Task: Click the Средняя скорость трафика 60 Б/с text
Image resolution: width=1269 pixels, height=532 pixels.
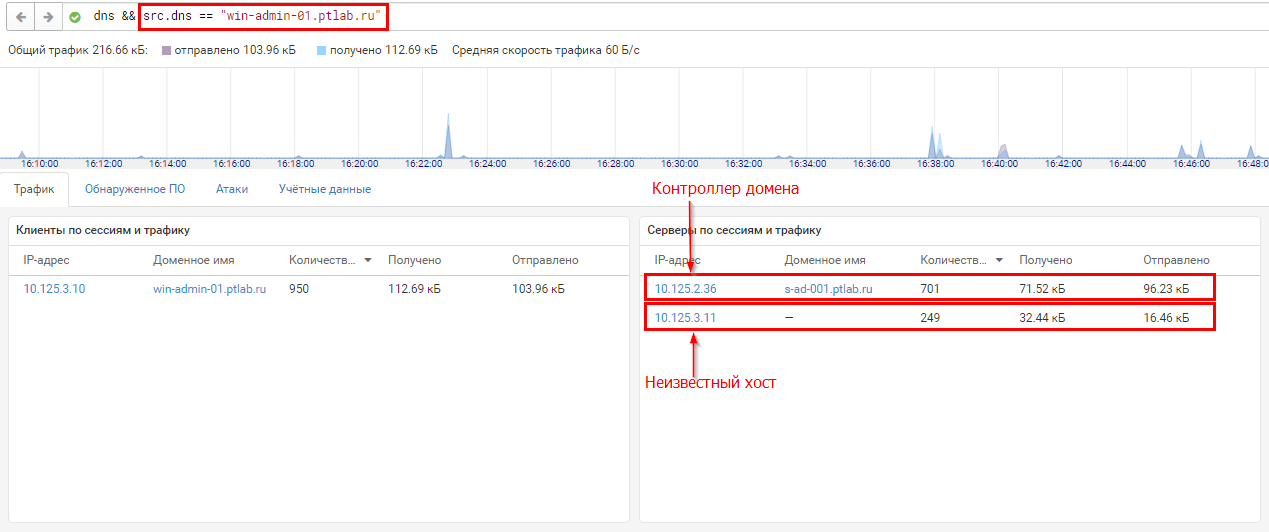Action: 546,49
